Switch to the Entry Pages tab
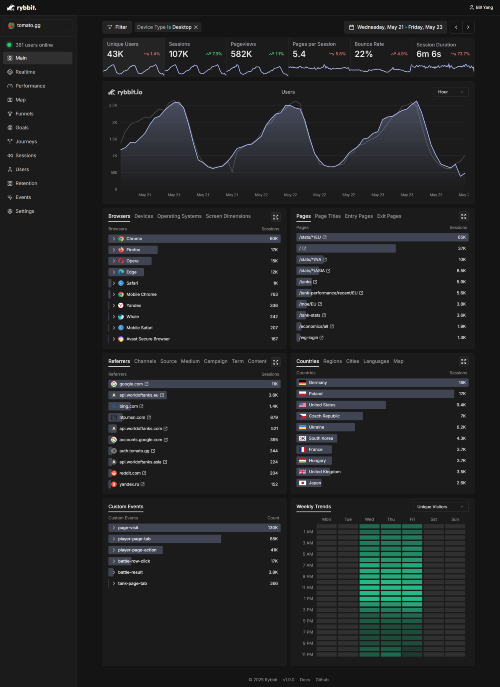Viewport: 500px width, 687px height. tap(359, 216)
